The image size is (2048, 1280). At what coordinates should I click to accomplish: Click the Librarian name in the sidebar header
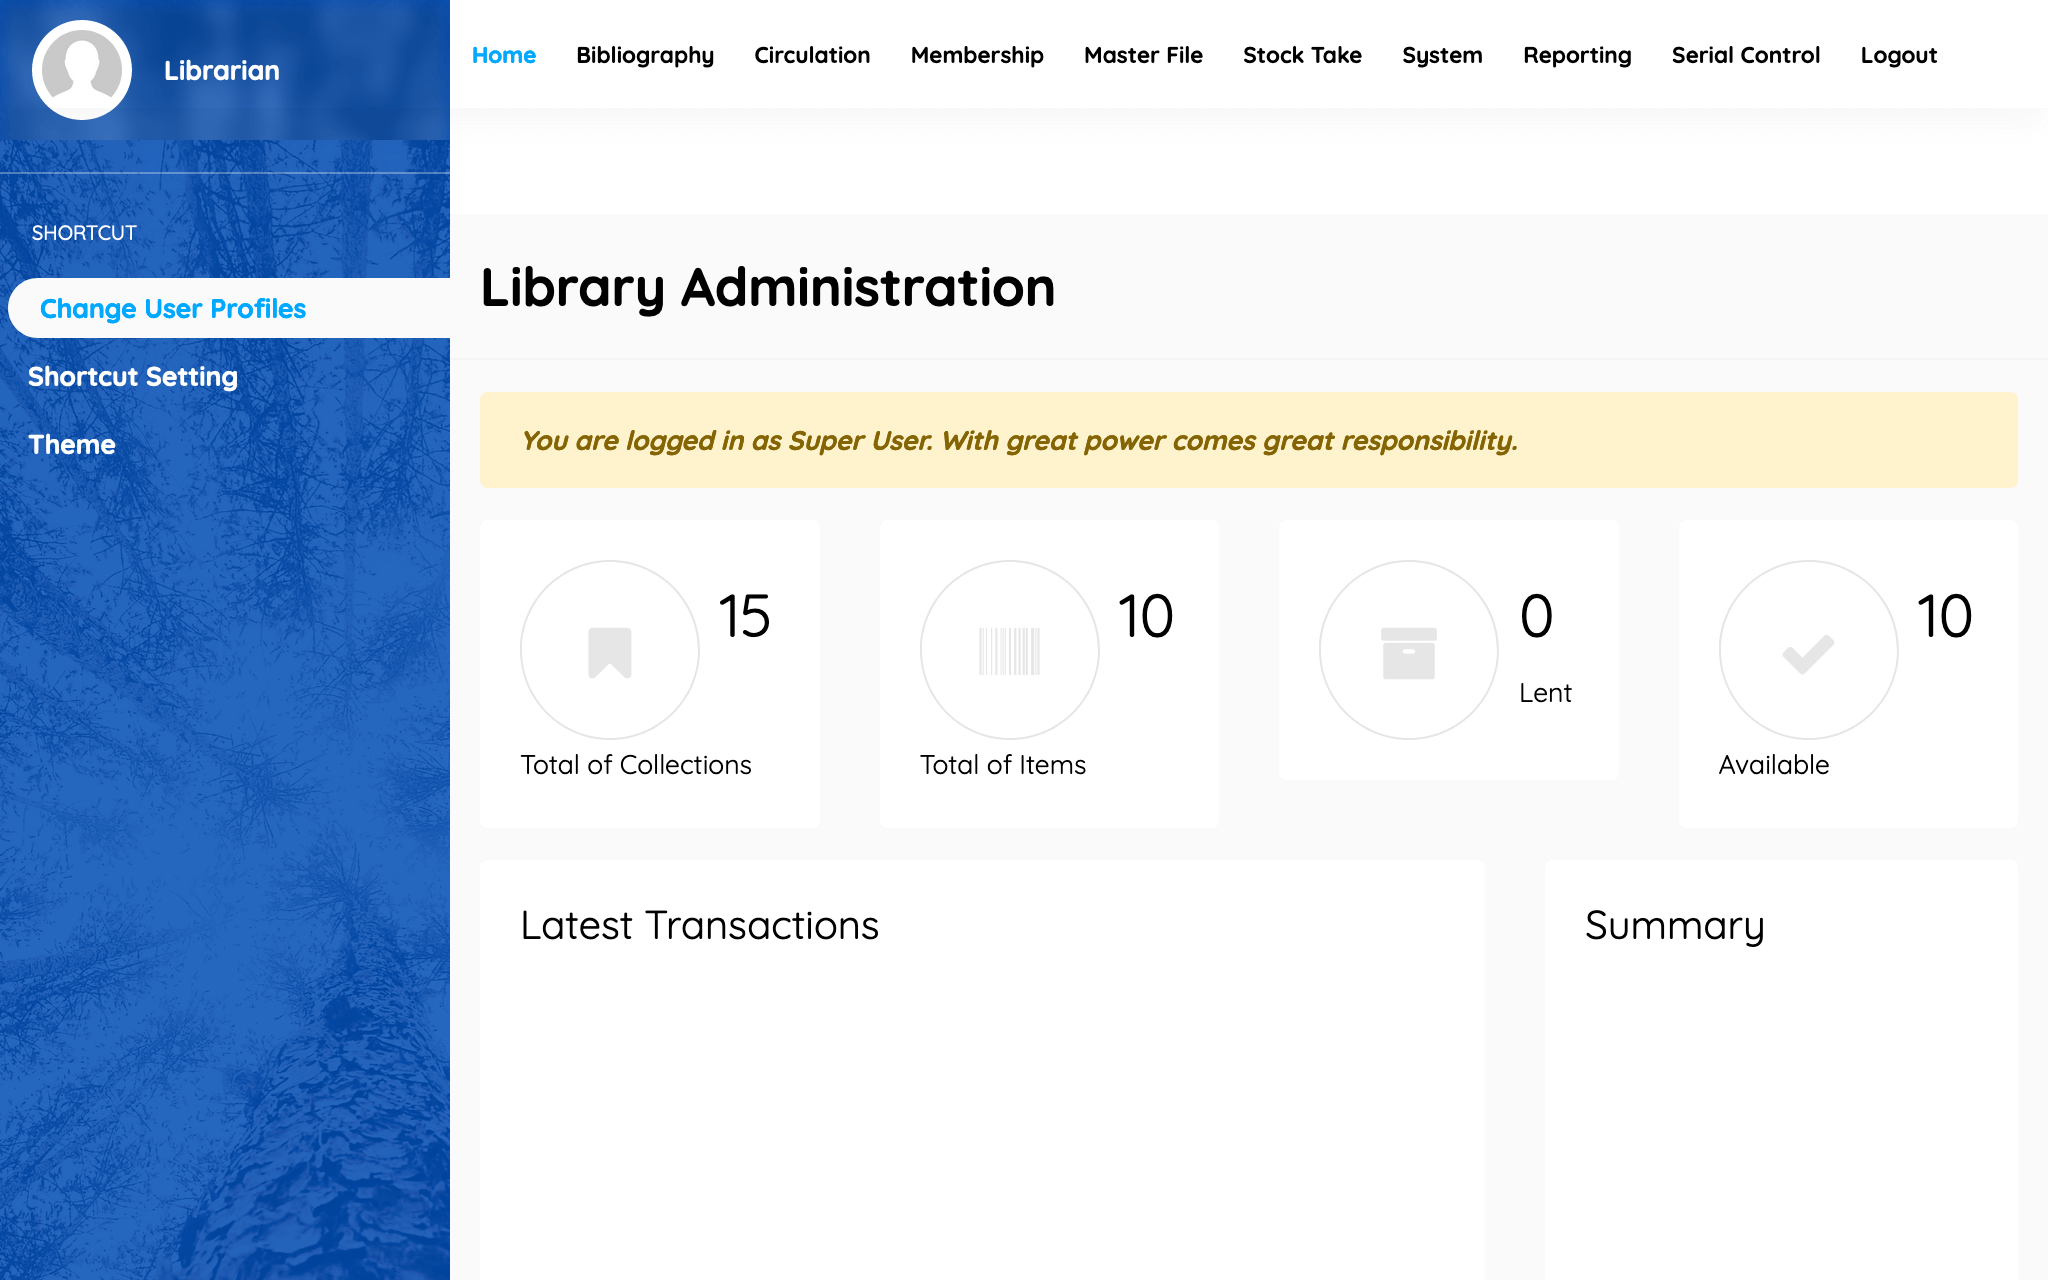pos(222,70)
